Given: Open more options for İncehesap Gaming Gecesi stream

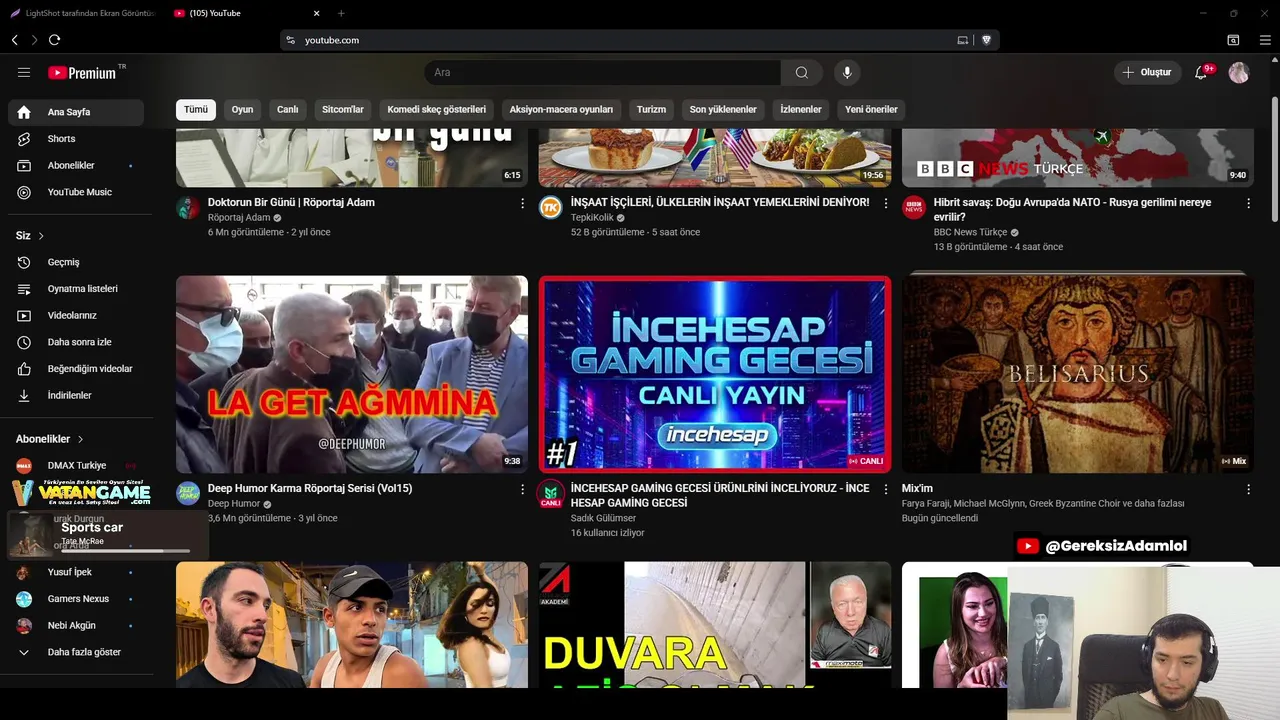Looking at the screenshot, I should click(885, 489).
